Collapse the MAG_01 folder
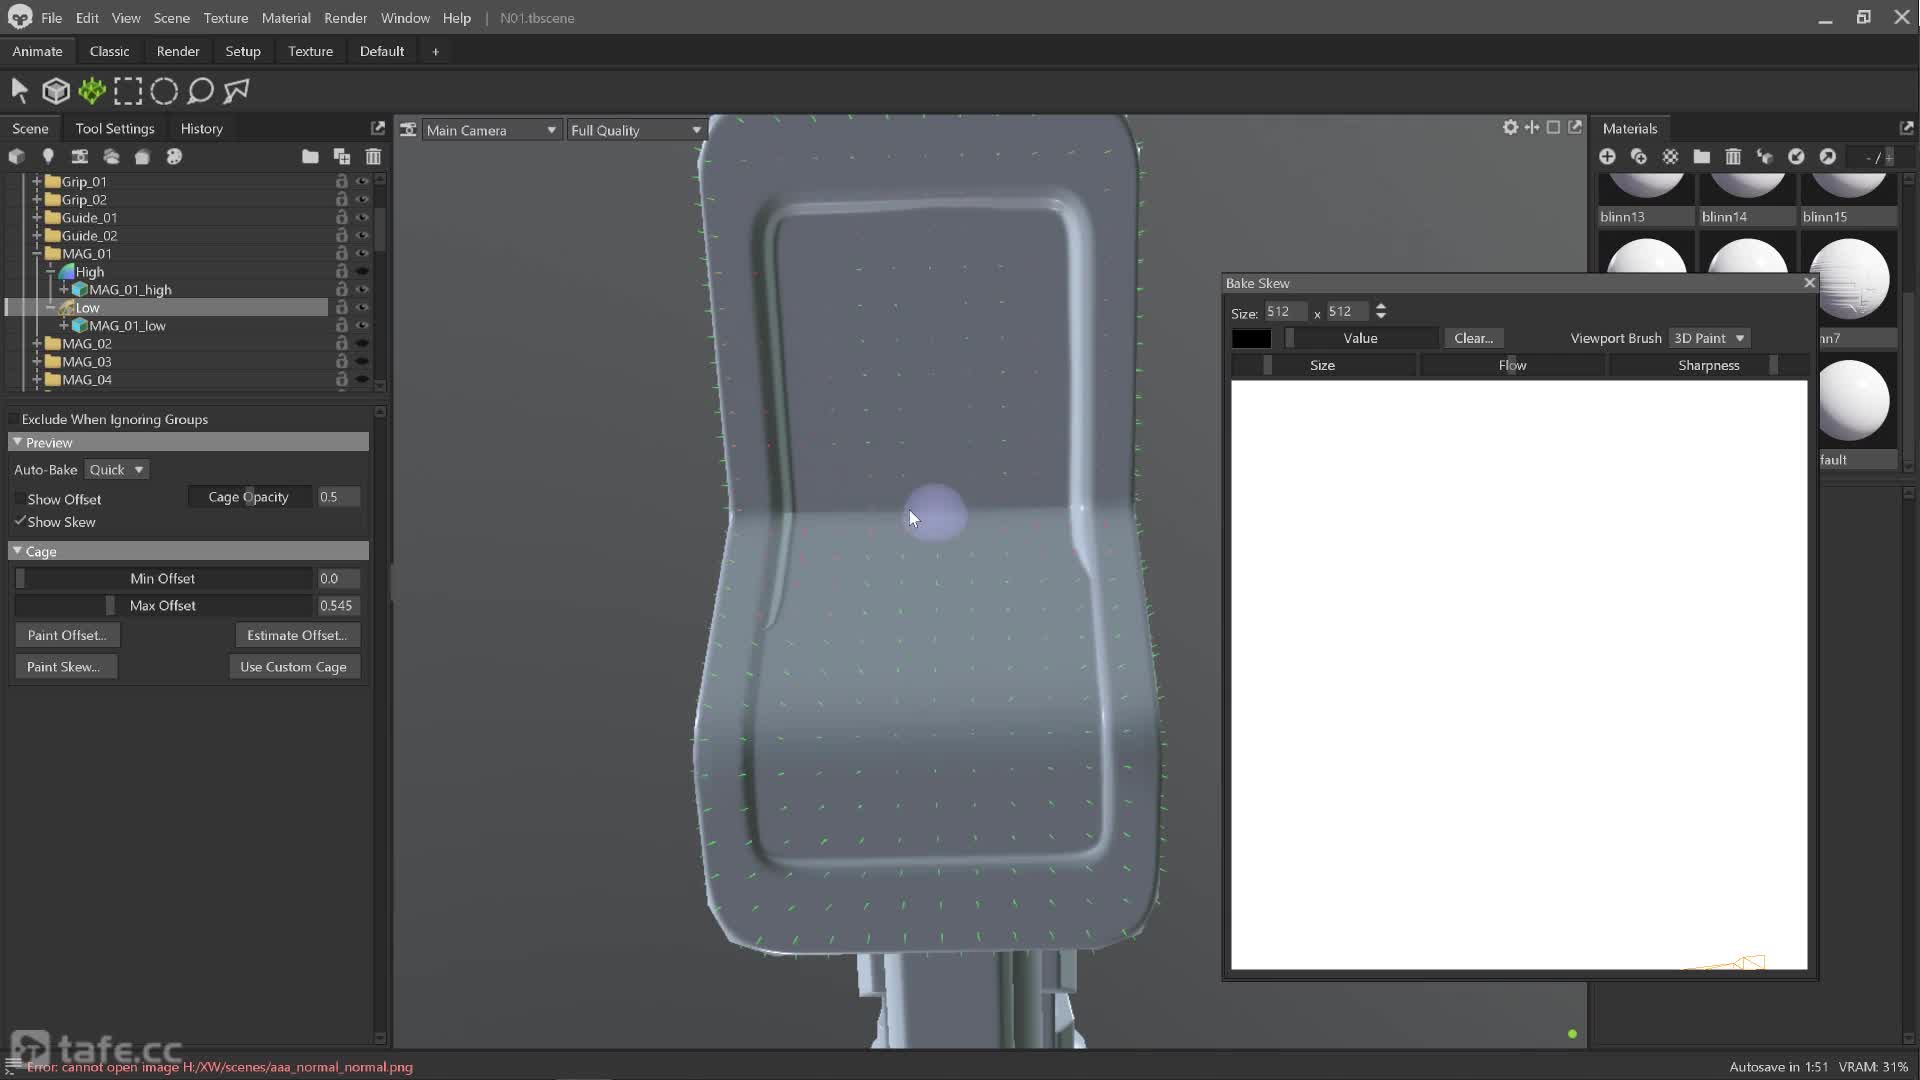The height and width of the screenshot is (1080, 1920). pyautogui.click(x=37, y=254)
